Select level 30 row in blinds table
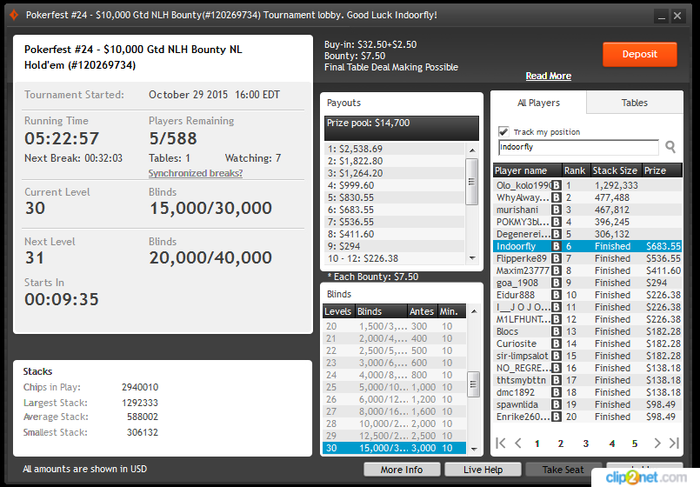 pos(394,448)
